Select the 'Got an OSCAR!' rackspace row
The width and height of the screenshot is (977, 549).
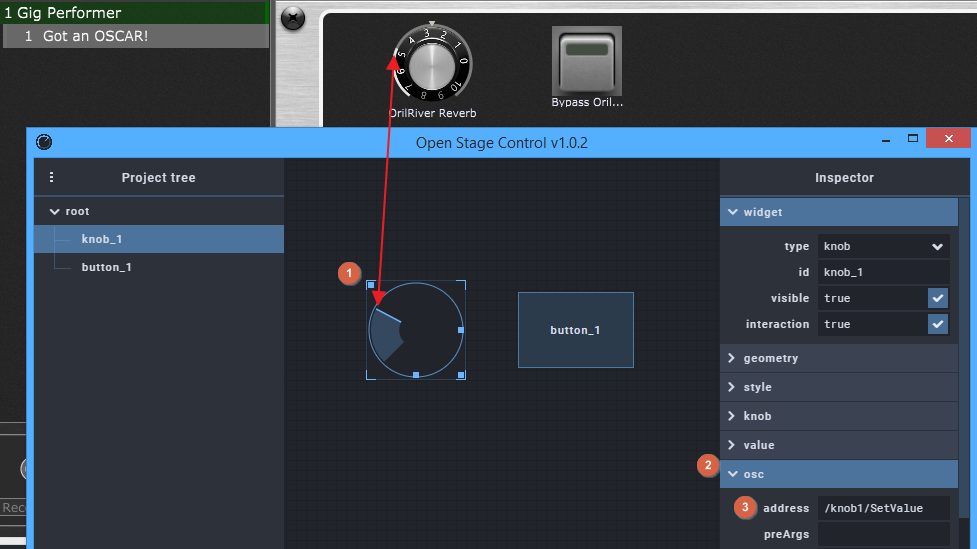(136, 36)
